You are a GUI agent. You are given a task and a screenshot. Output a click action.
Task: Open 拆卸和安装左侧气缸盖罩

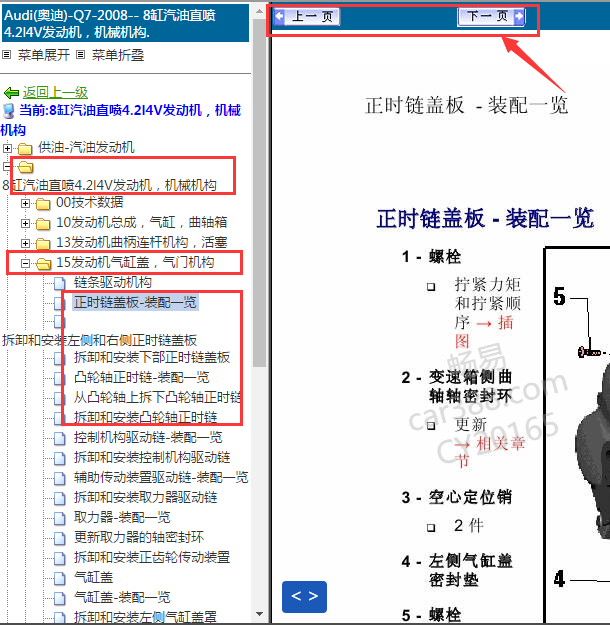pyautogui.click(x=146, y=617)
